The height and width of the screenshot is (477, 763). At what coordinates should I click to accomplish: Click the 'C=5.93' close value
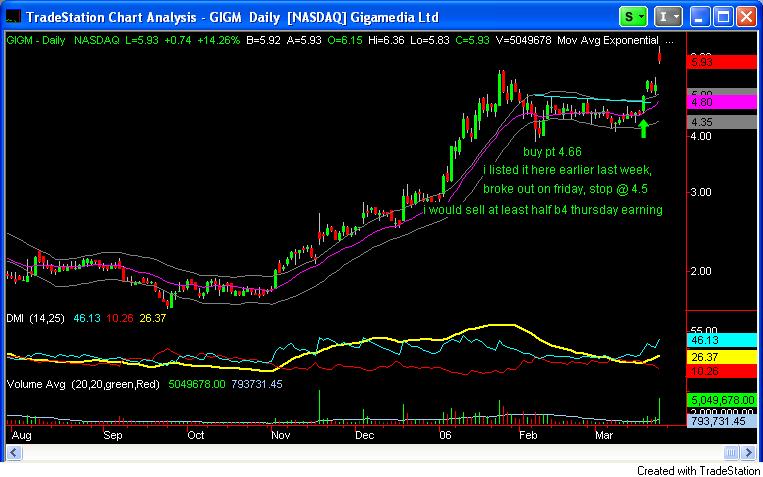(472, 41)
